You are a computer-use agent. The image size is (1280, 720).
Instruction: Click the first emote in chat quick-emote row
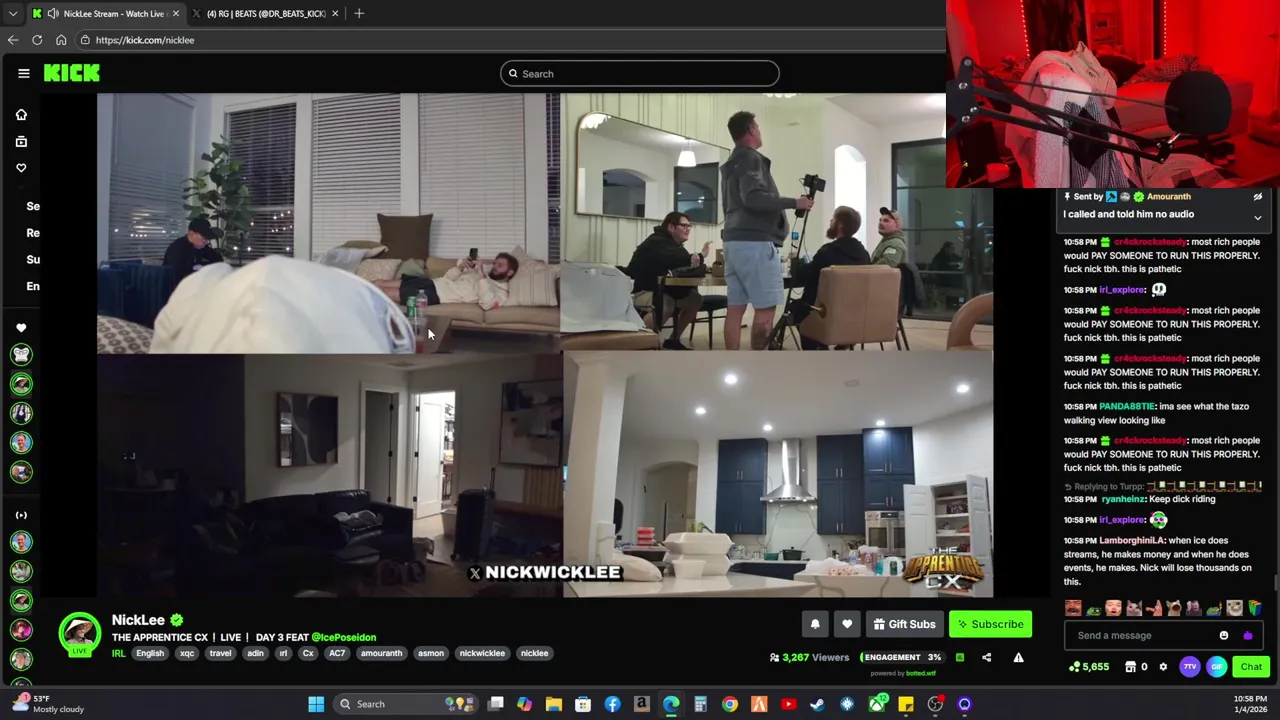(1073, 608)
